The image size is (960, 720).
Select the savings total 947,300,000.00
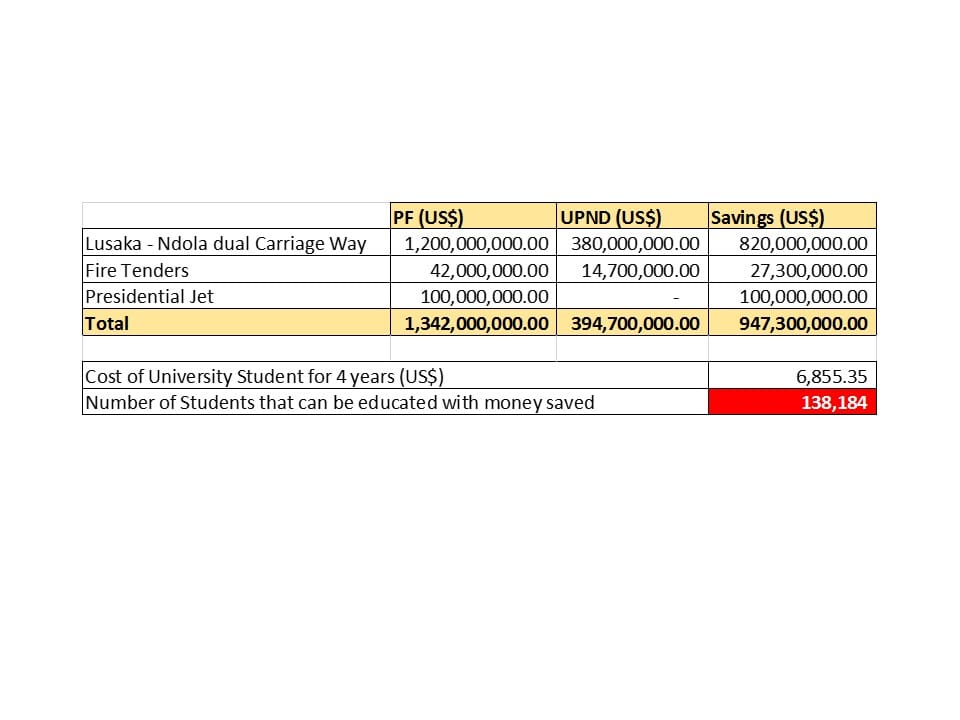[792, 323]
